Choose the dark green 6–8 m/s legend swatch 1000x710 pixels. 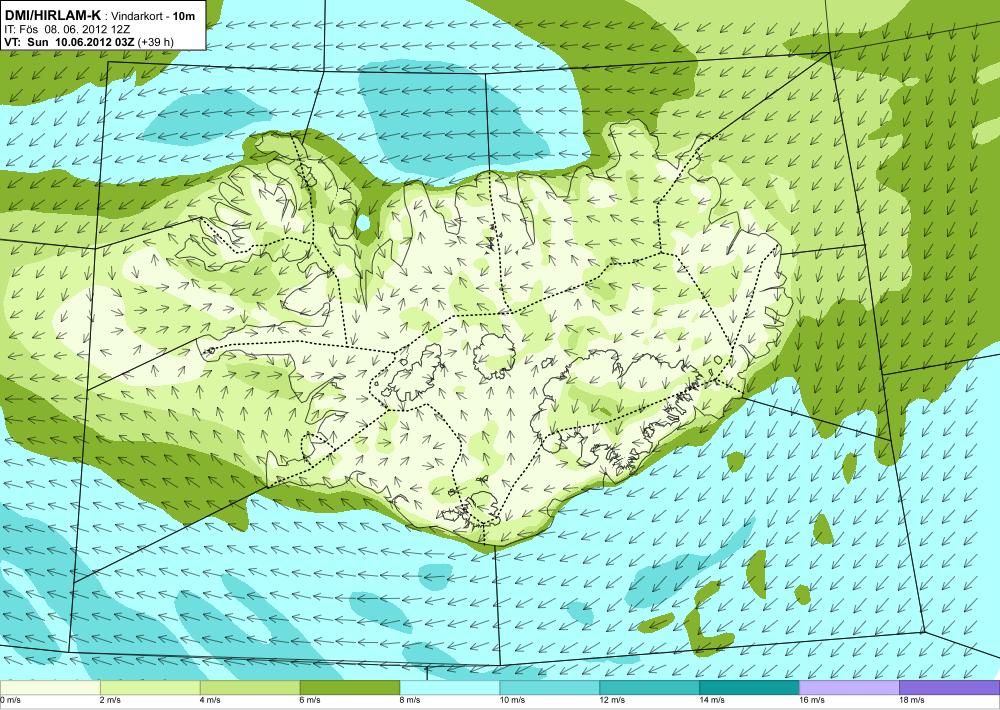coord(349,688)
